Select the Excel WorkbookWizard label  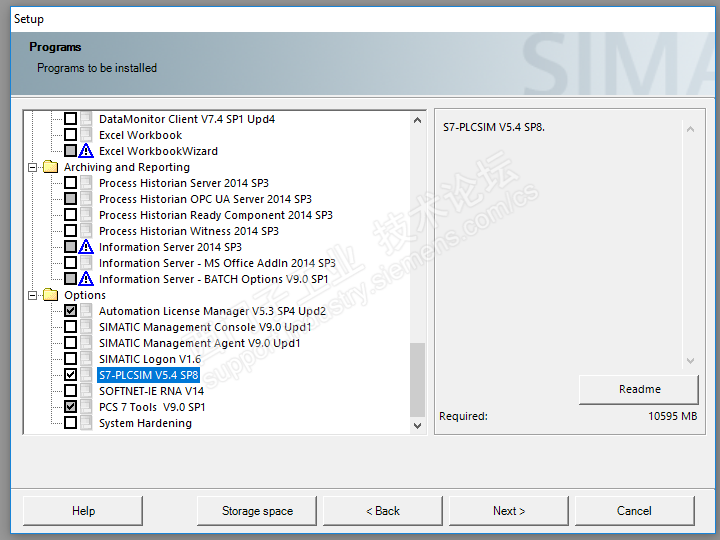[158, 151]
